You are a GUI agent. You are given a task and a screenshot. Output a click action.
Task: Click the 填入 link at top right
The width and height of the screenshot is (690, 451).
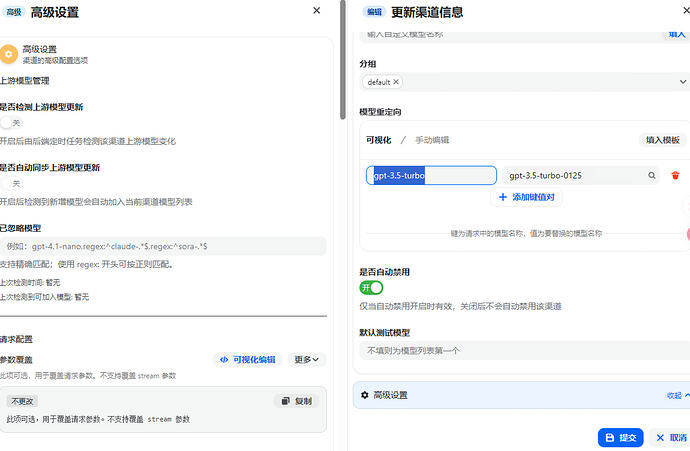click(677, 35)
